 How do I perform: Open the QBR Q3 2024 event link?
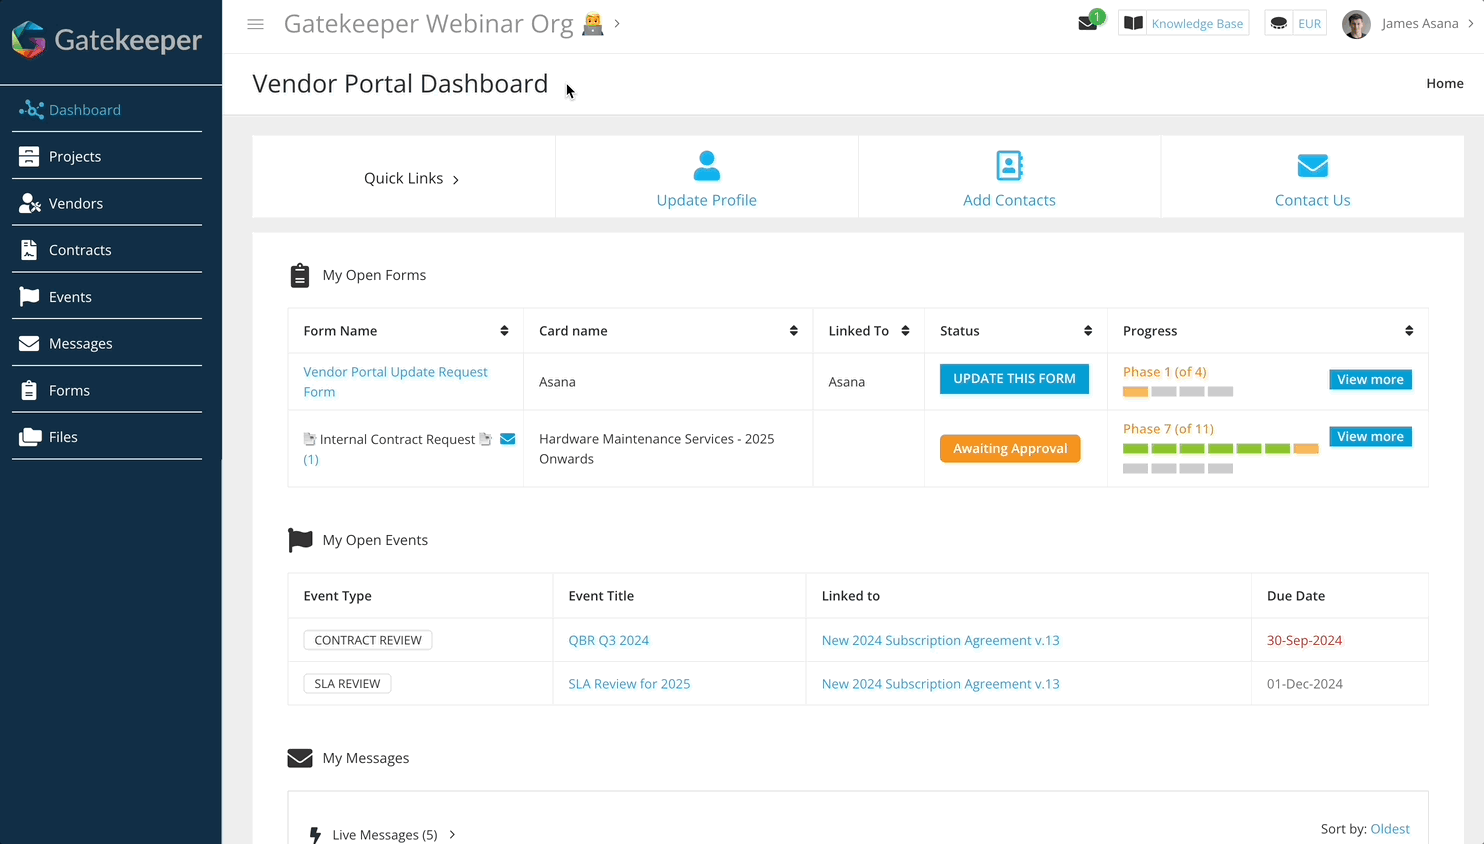pyautogui.click(x=608, y=640)
